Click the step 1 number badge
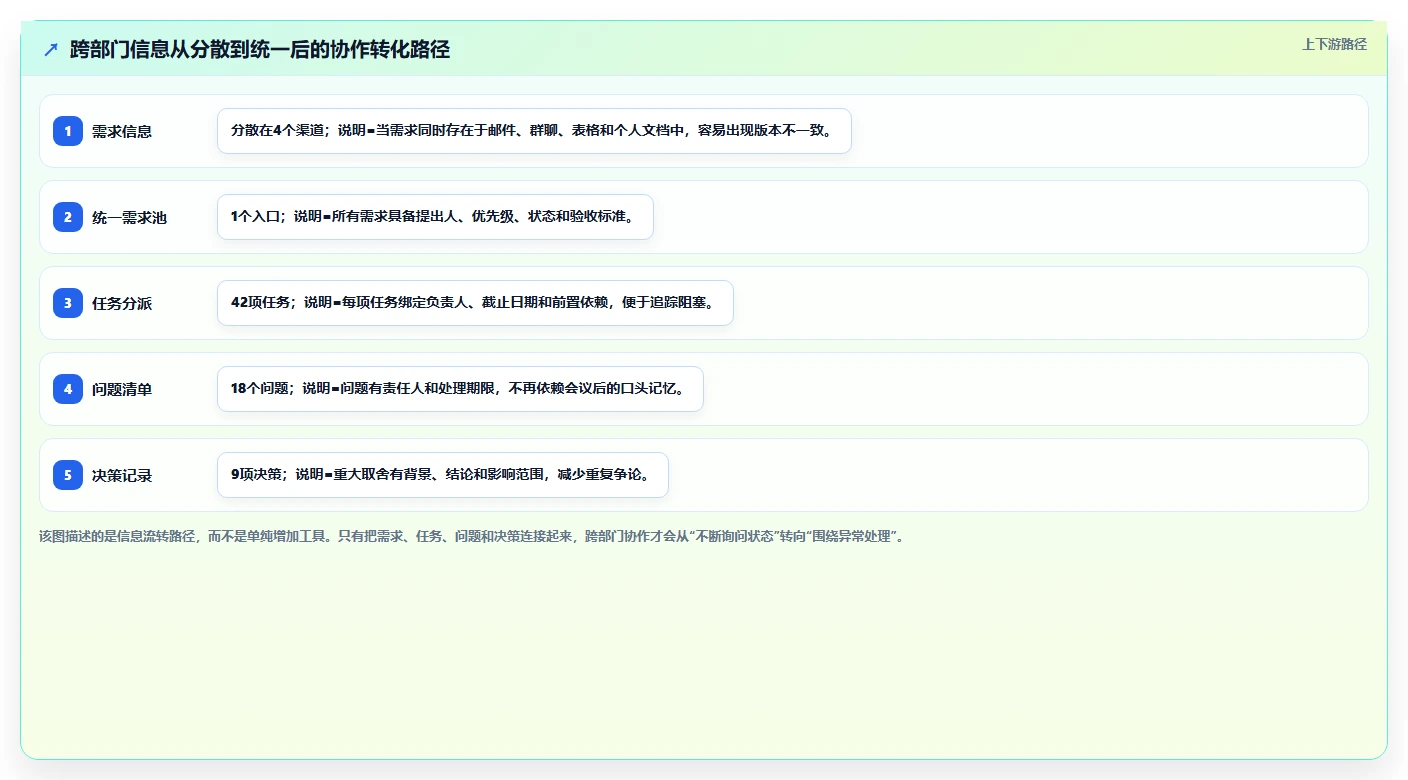This screenshot has width=1408, height=780. 68,131
